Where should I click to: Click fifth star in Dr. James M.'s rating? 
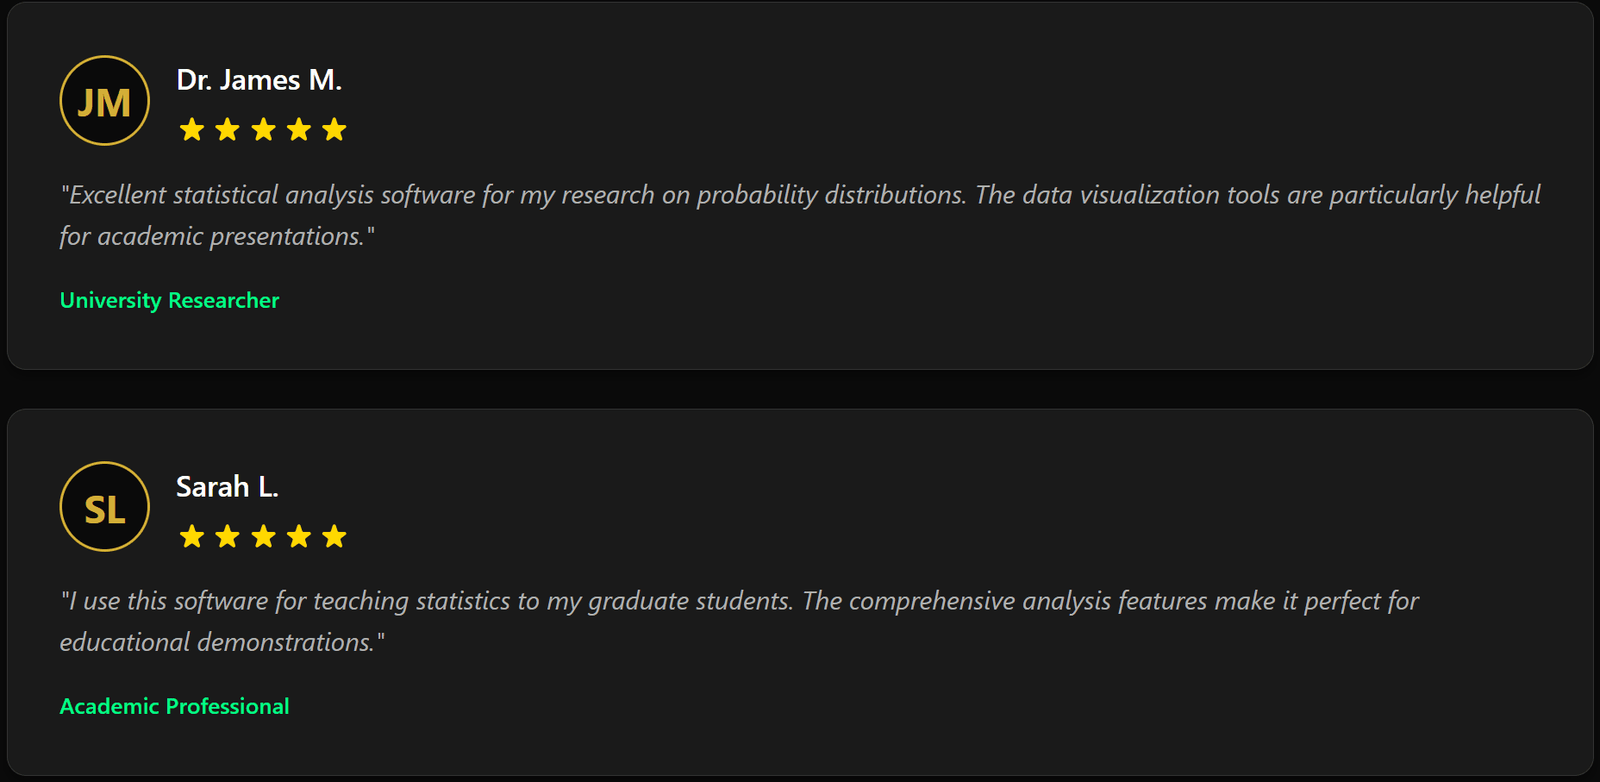click(x=334, y=130)
